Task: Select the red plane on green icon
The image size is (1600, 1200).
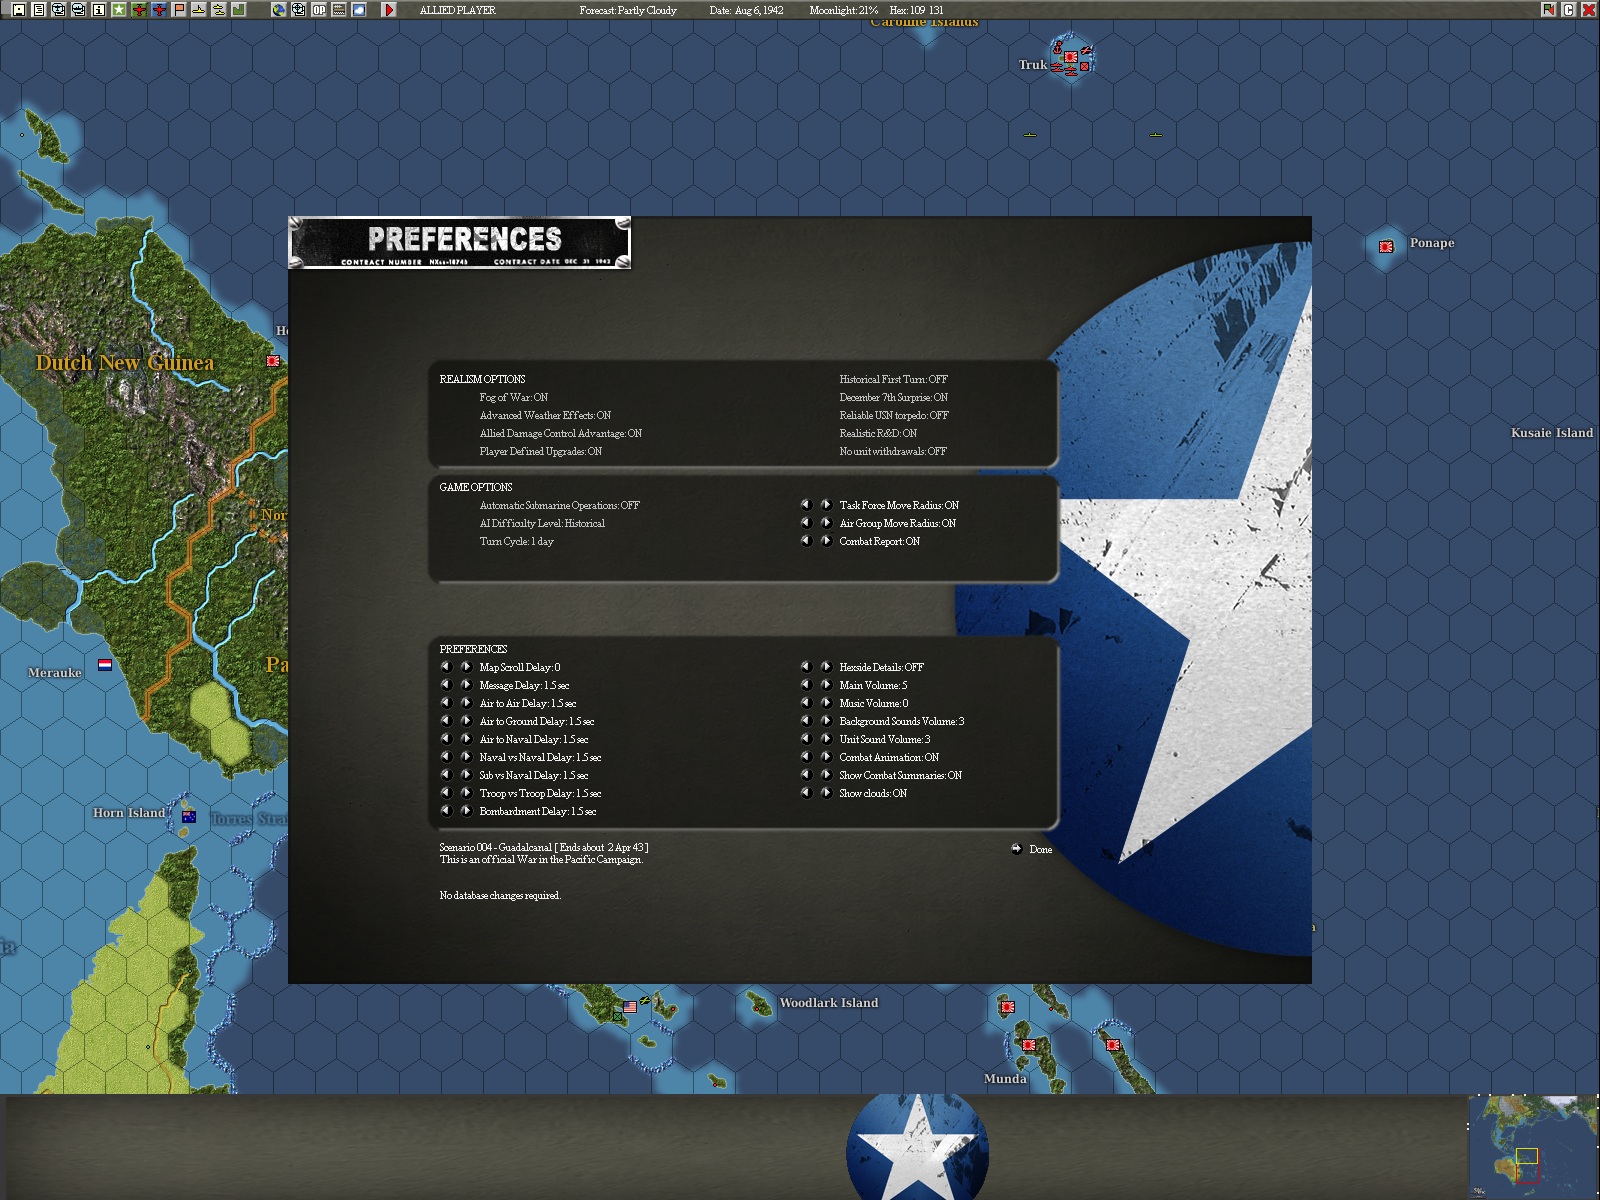Action: pyautogui.click(x=139, y=10)
